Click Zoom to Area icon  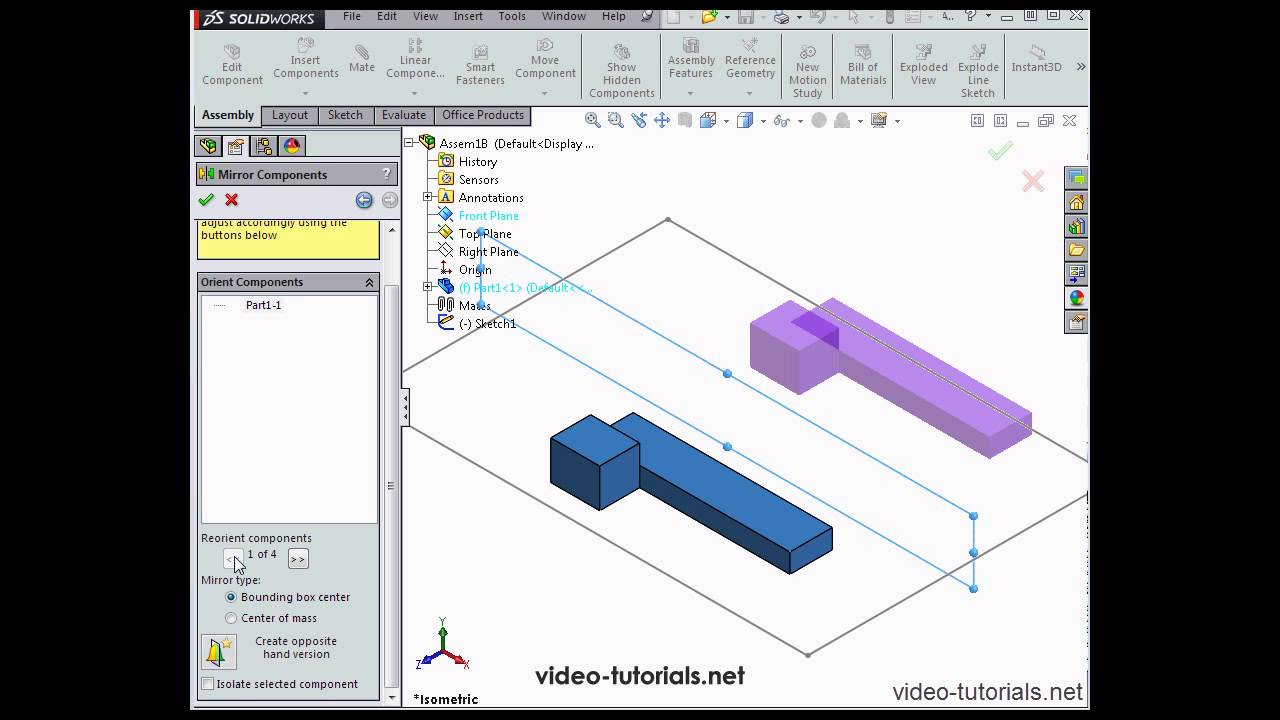coord(616,120)
